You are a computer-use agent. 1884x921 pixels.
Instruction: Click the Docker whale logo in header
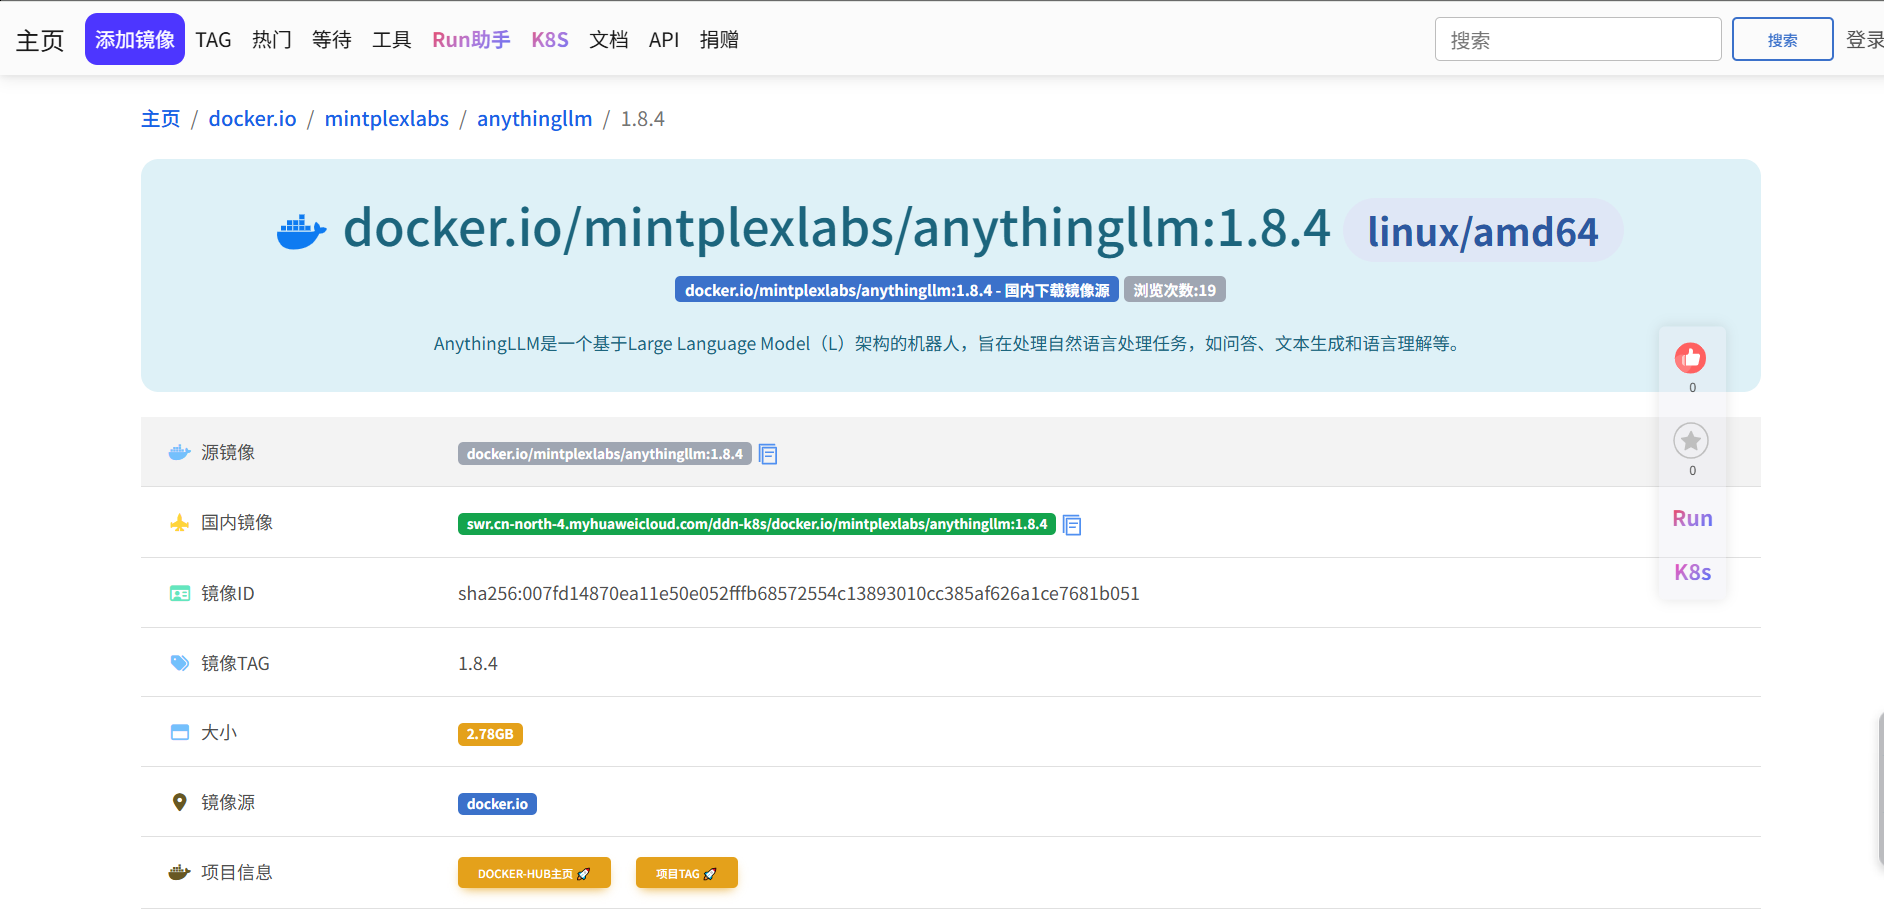tap(301, 231)
